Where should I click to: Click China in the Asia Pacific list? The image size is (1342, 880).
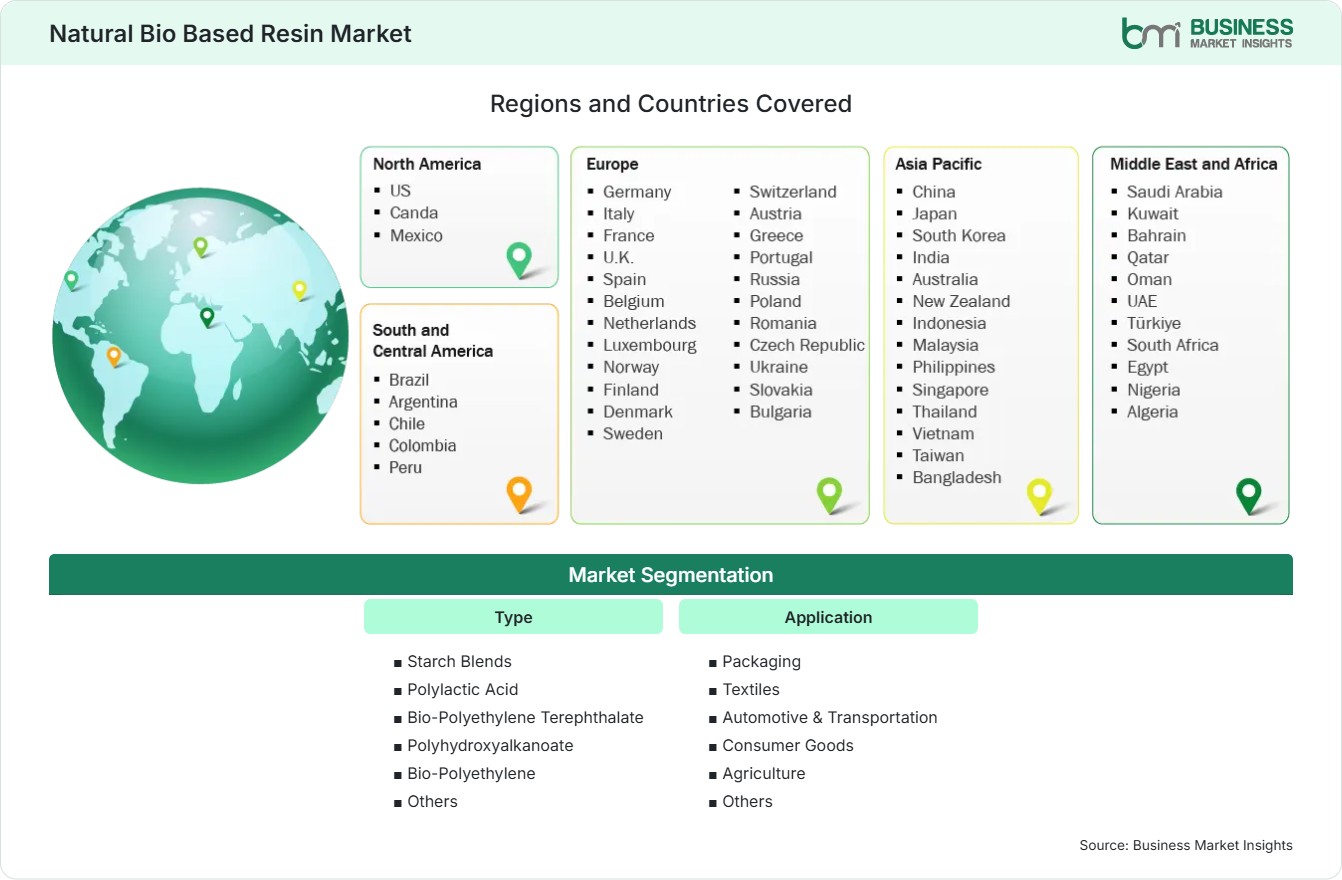pyautogui.click(x=934, y=191)
